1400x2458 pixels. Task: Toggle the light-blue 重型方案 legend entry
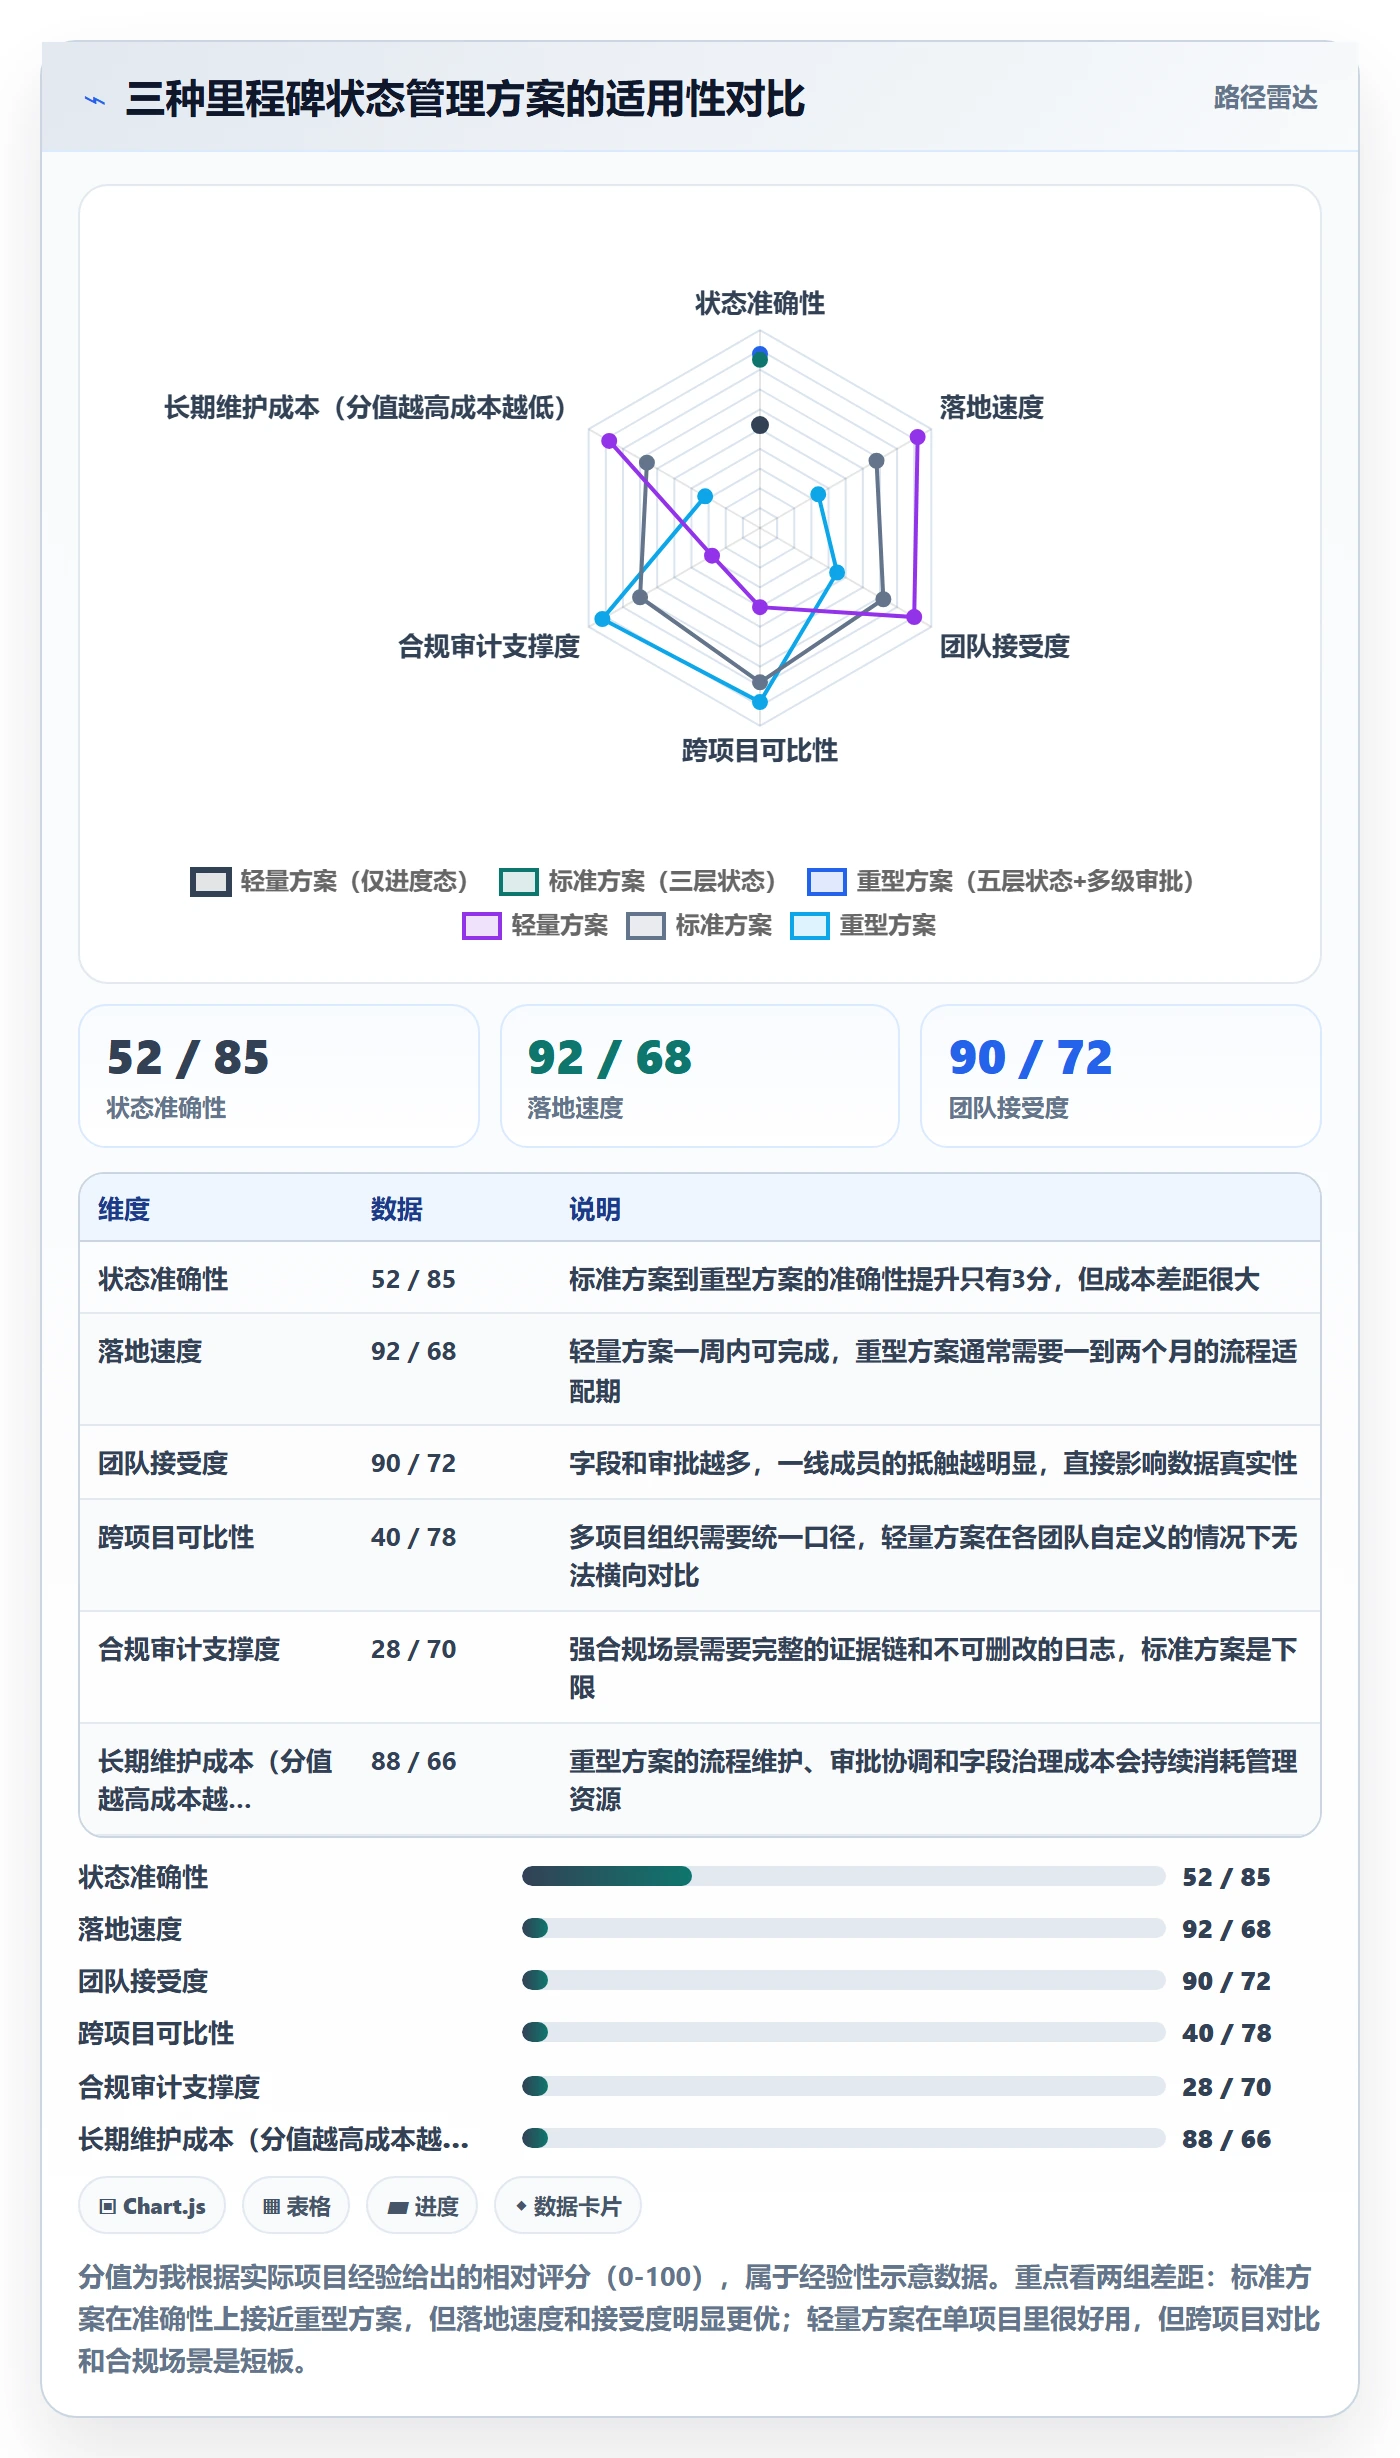(863, 925)
